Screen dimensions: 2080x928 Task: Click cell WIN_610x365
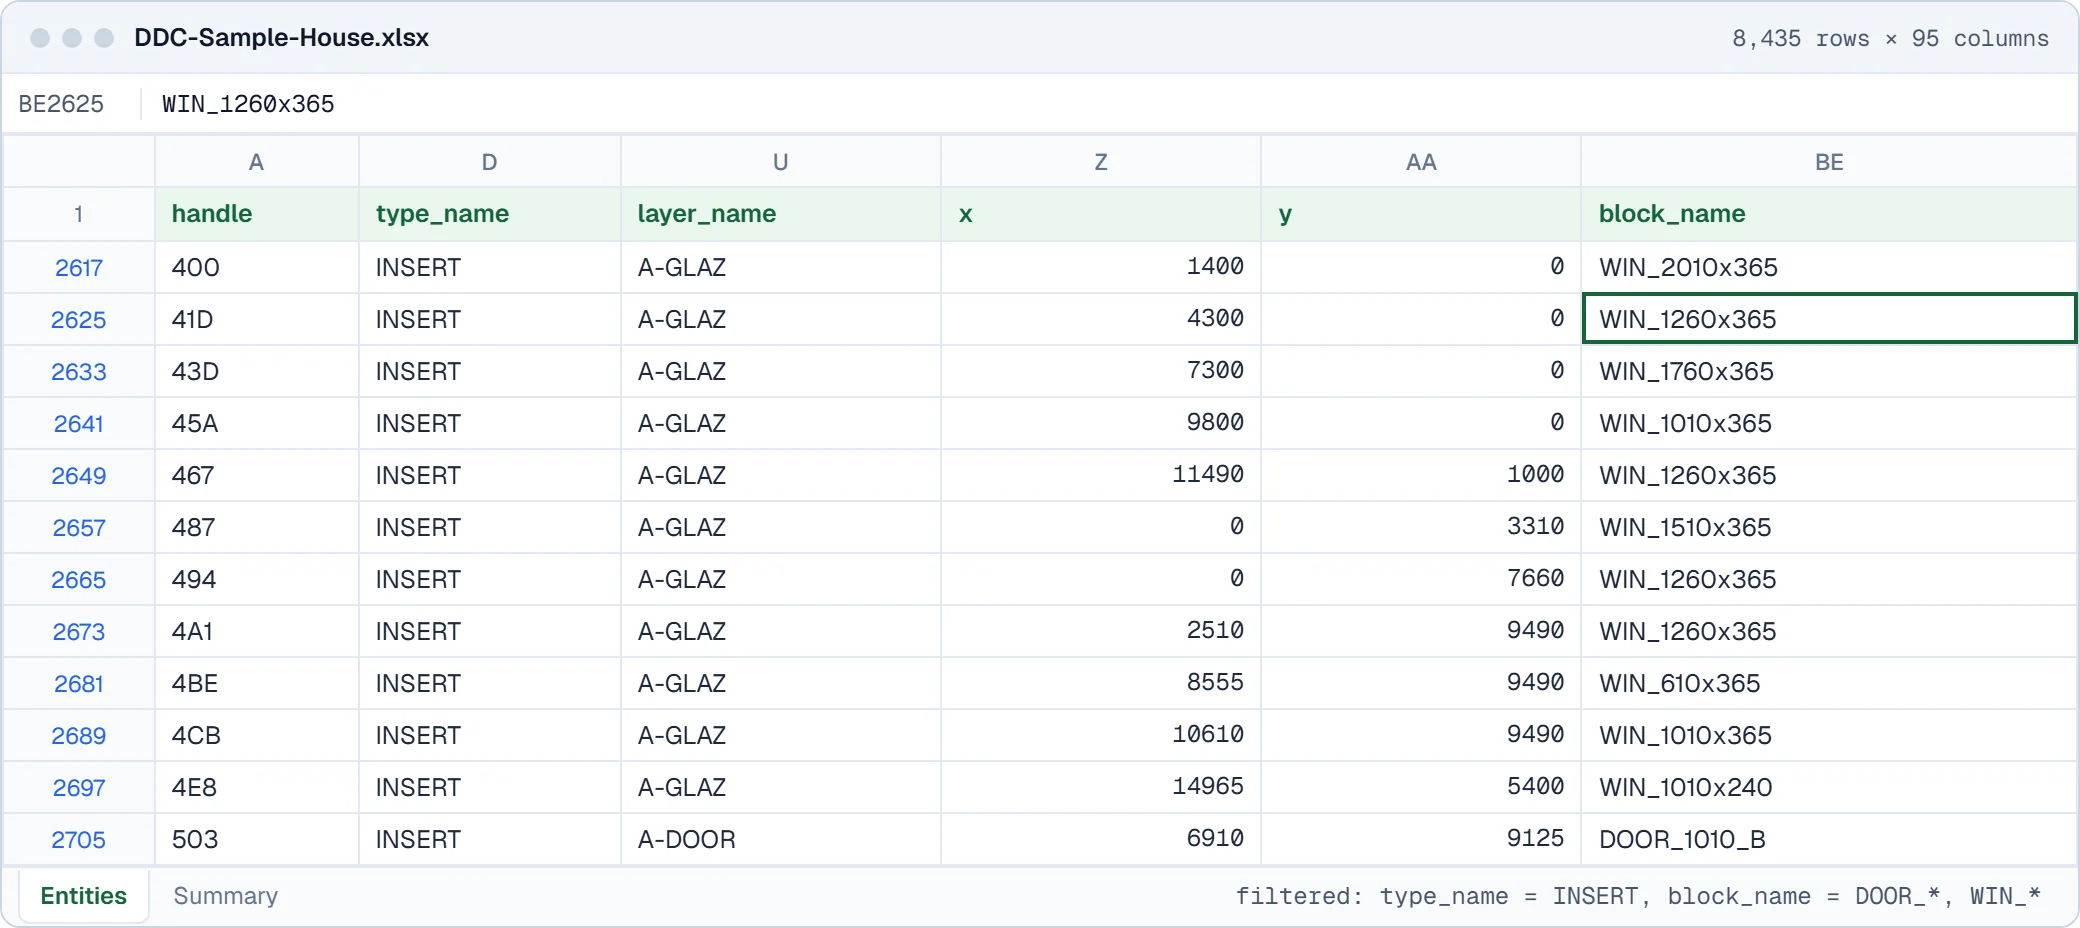[1829, 684]
